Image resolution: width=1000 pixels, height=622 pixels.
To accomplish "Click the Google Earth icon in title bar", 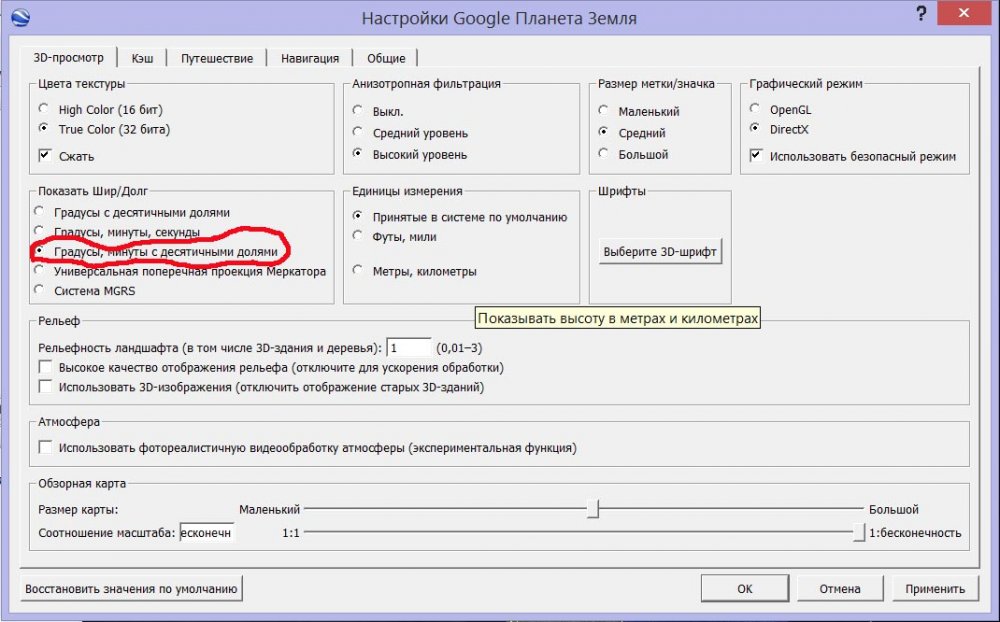I will point(20,17).
